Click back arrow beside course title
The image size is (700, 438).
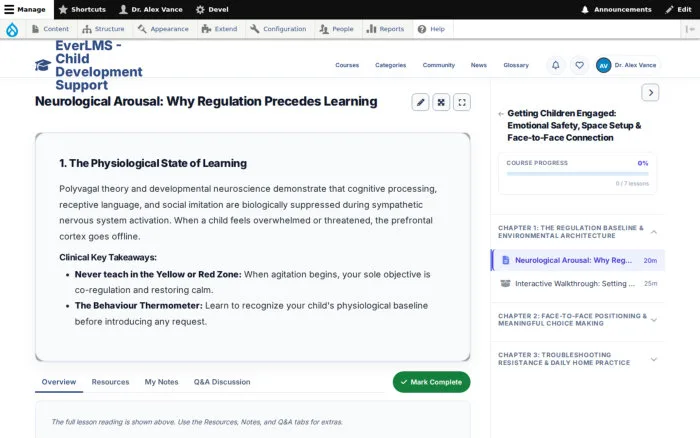point(501,114)
